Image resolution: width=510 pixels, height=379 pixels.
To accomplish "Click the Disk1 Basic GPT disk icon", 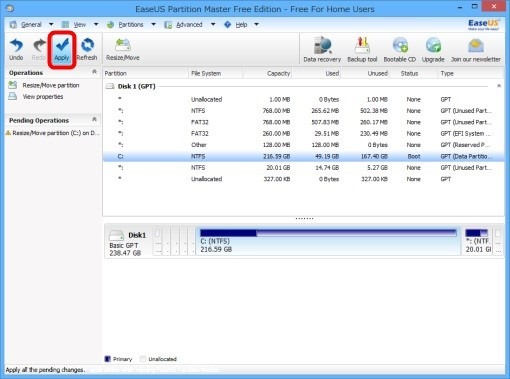I will [x=116, y=235].
